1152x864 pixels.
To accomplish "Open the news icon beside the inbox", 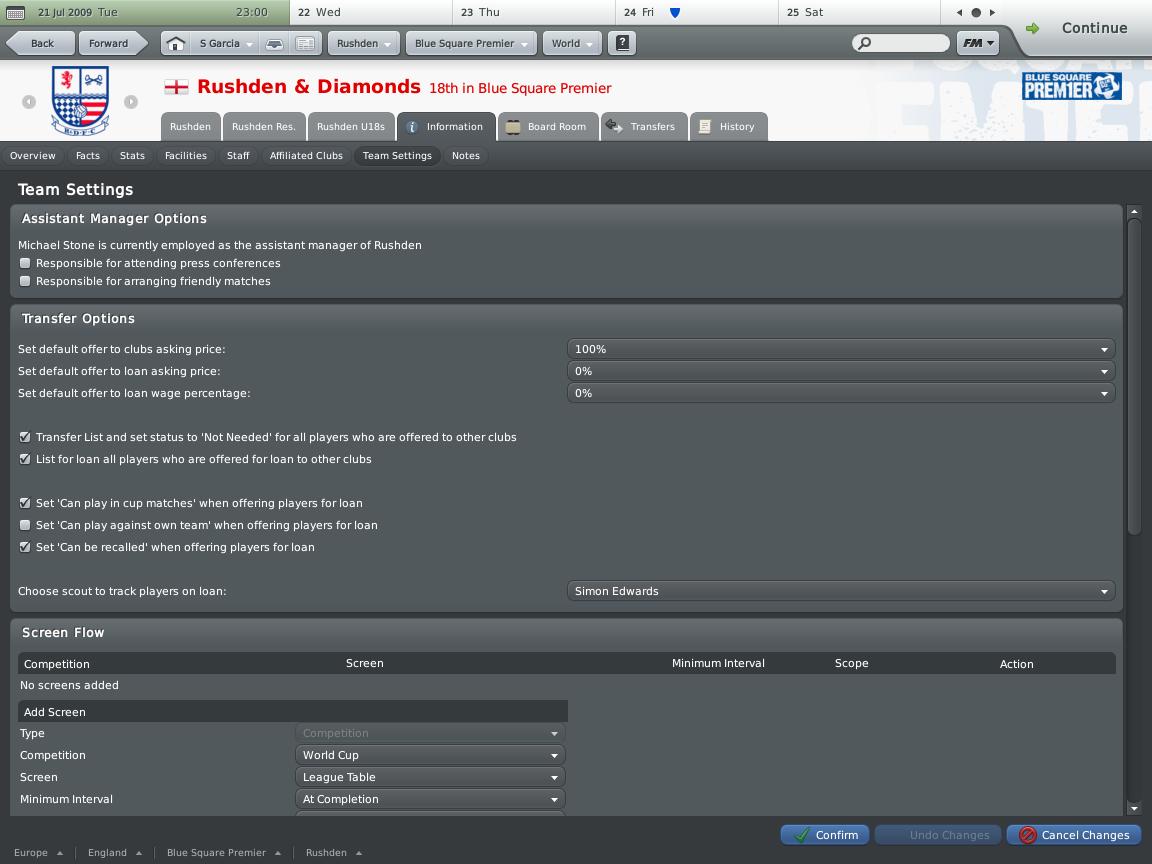I will pos(306,44).
